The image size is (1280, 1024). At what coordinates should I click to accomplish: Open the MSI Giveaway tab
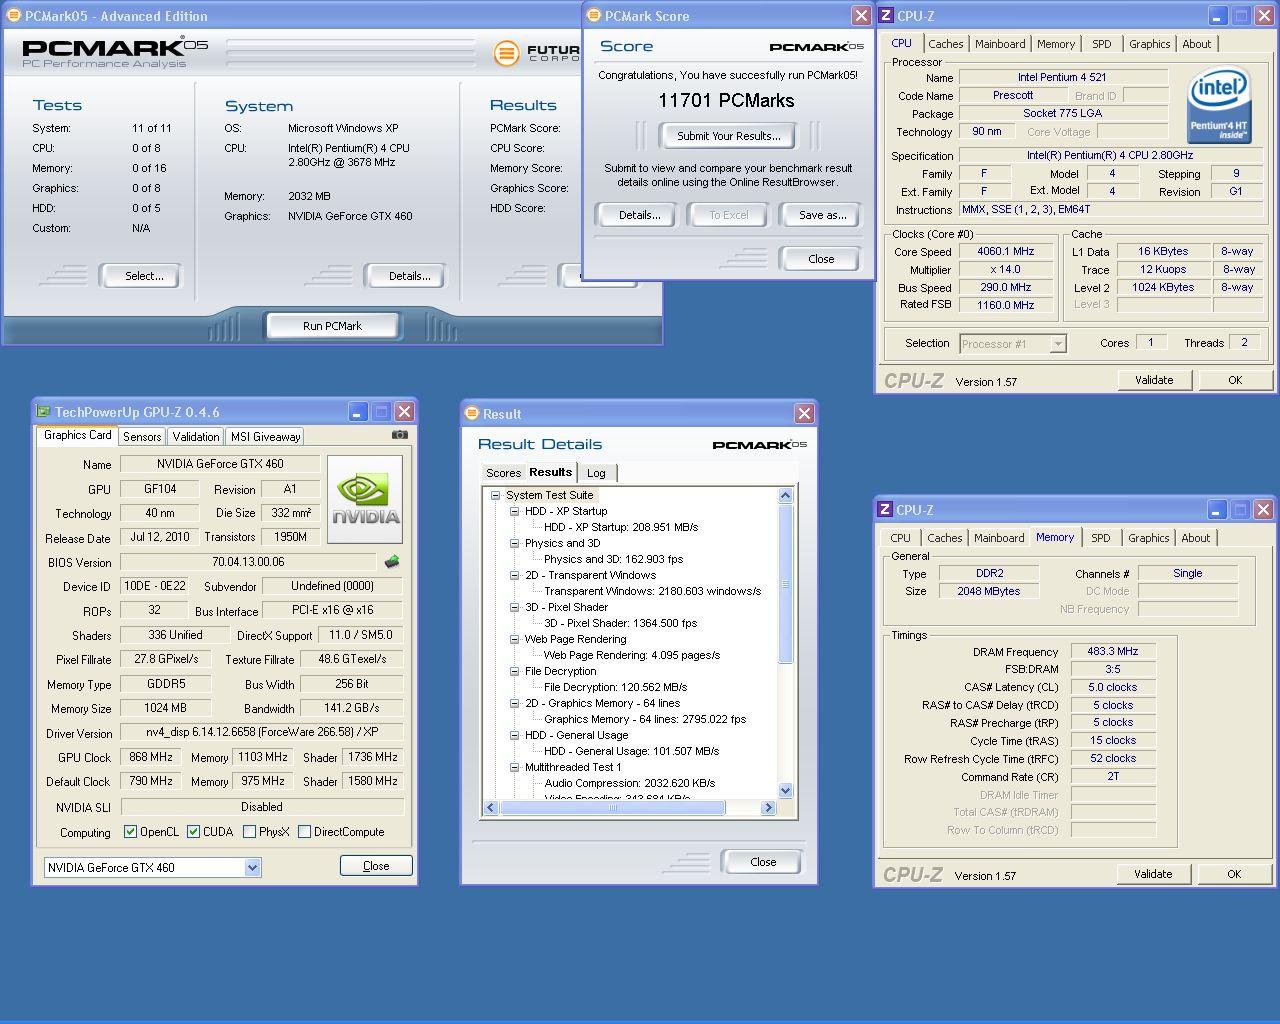(x=265, y=437)
